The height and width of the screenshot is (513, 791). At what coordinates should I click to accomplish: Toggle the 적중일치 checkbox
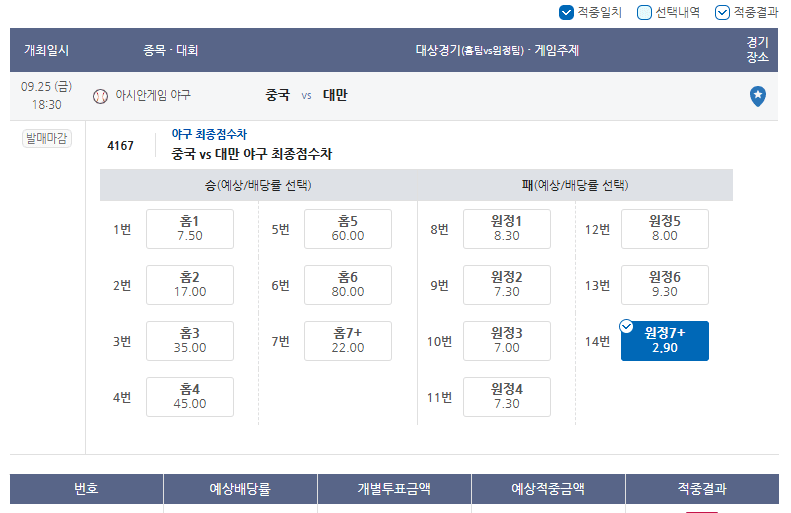coord(566,12)
